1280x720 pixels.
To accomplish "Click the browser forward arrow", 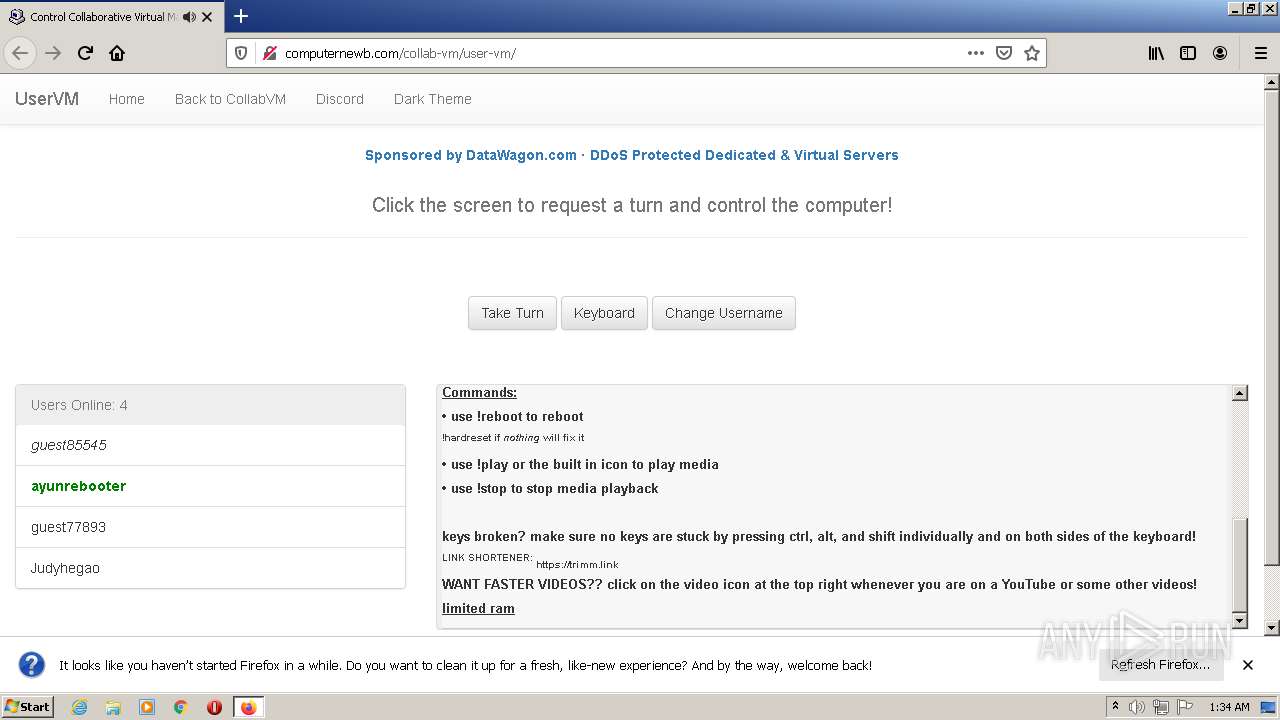I will pyautogui.click(x=53, y=53).
